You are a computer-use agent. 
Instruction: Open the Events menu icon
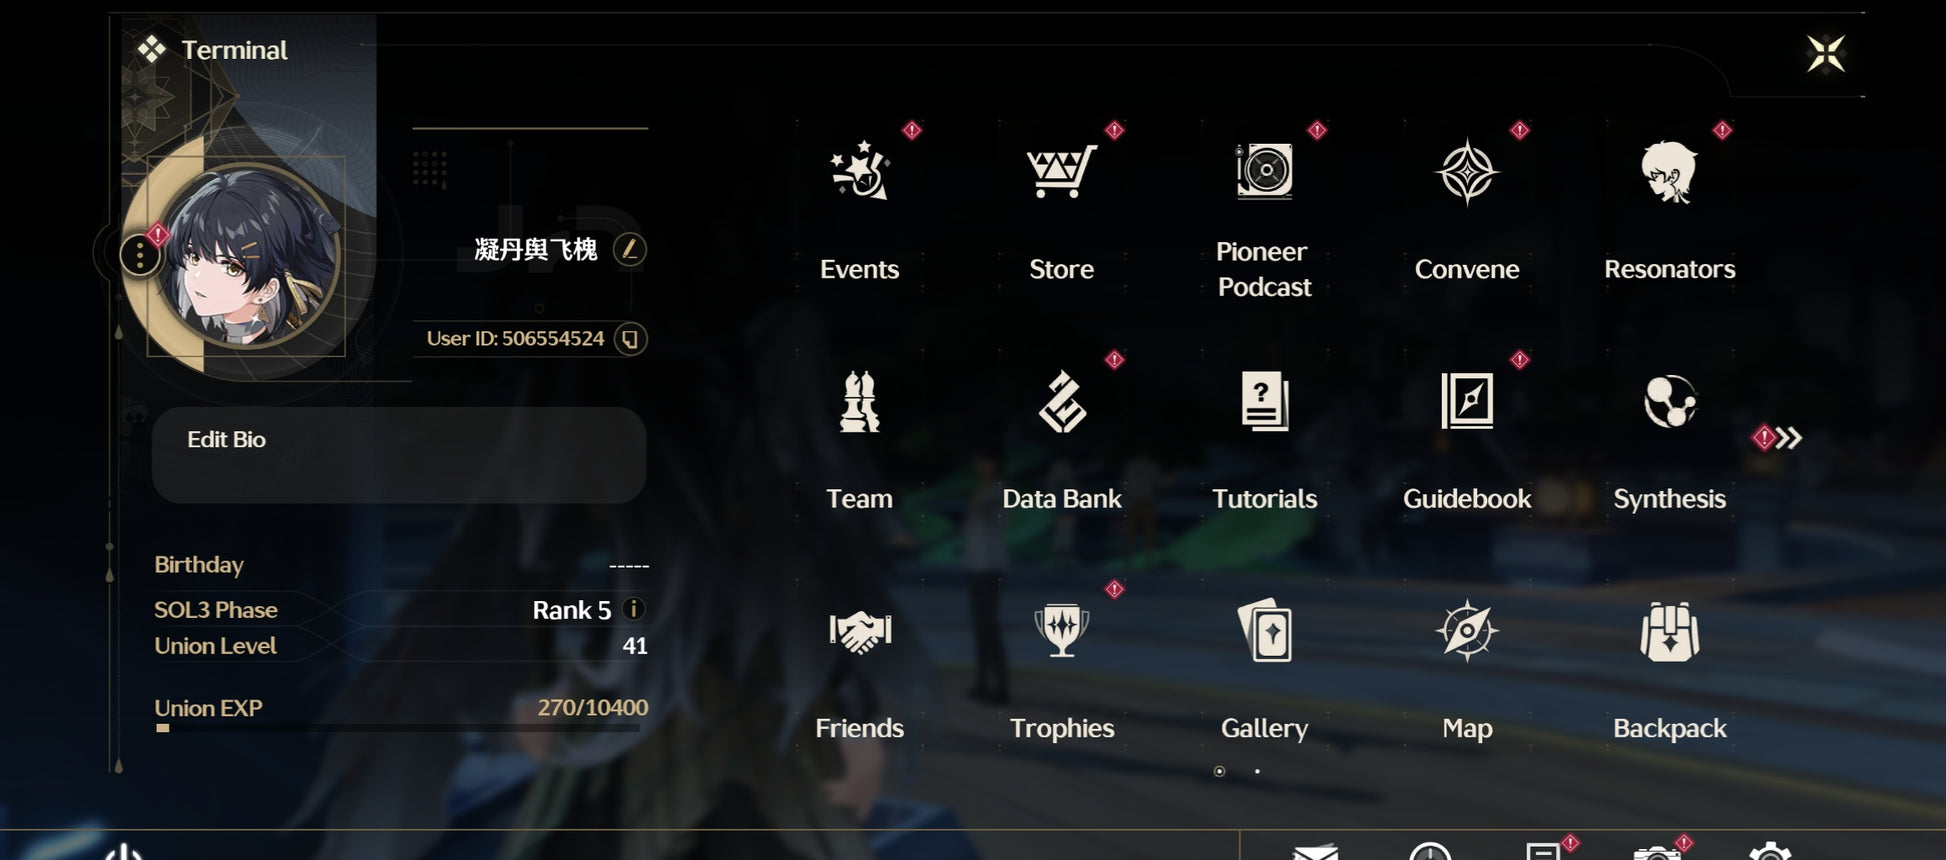(x=859, y=171)
